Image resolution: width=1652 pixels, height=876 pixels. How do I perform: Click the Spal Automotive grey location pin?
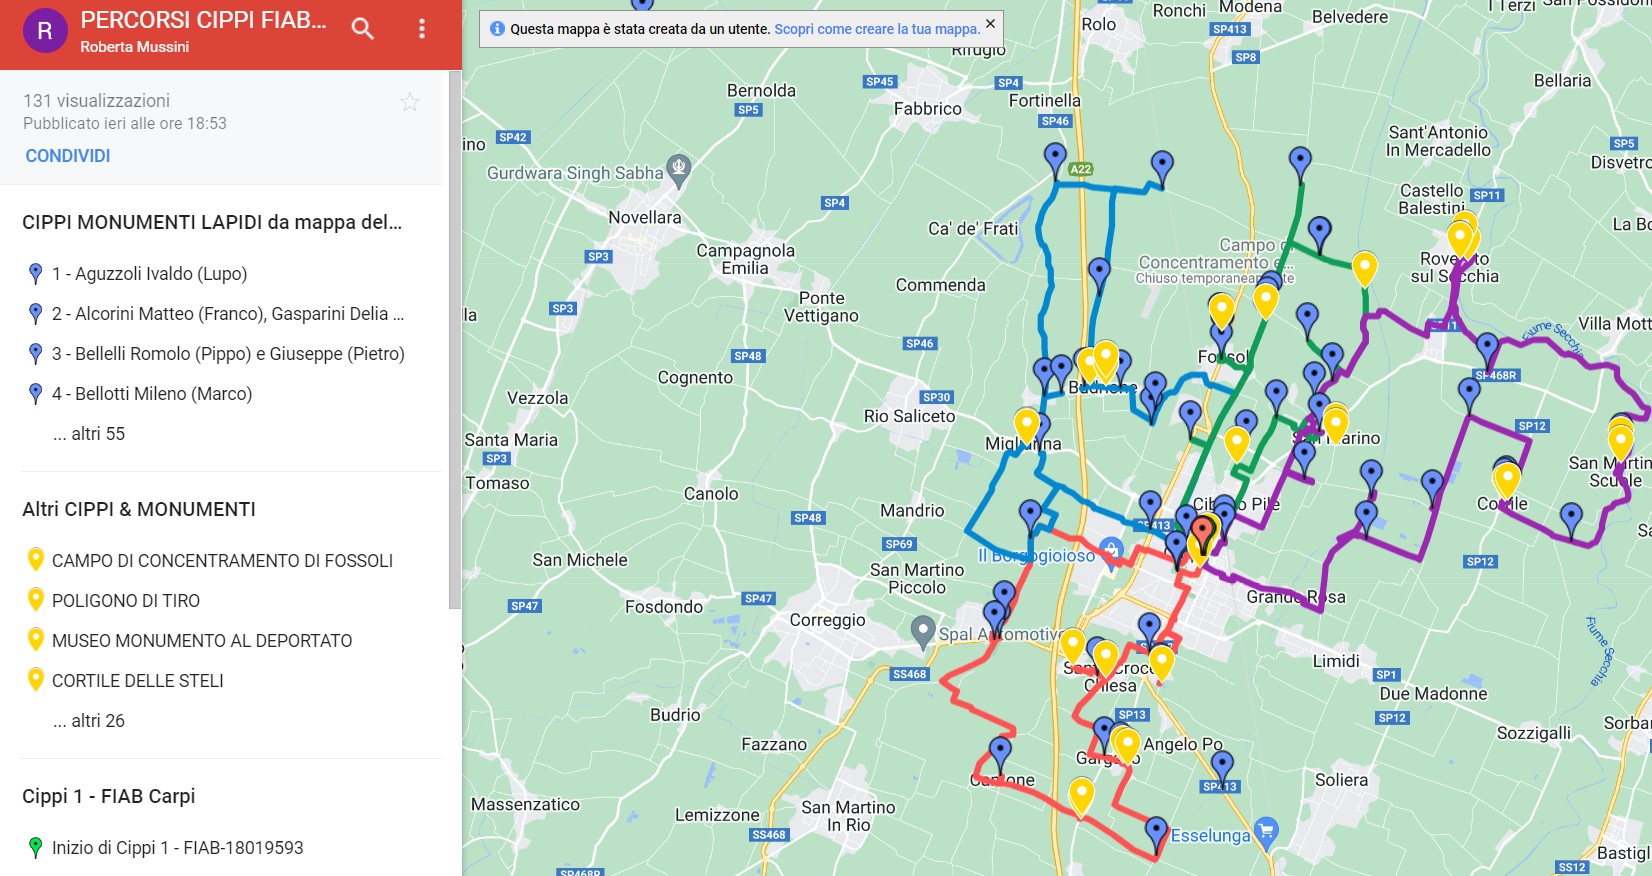click(x=923, y=630)
